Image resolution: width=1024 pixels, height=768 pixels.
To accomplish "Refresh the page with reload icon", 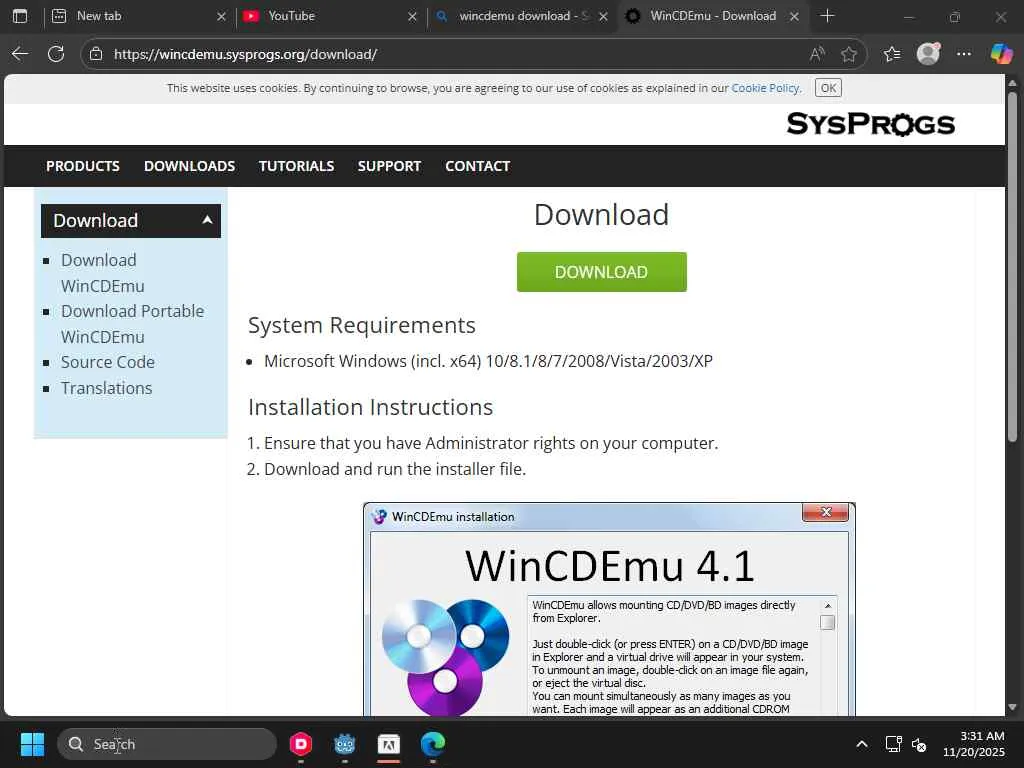I will point(56,54).
